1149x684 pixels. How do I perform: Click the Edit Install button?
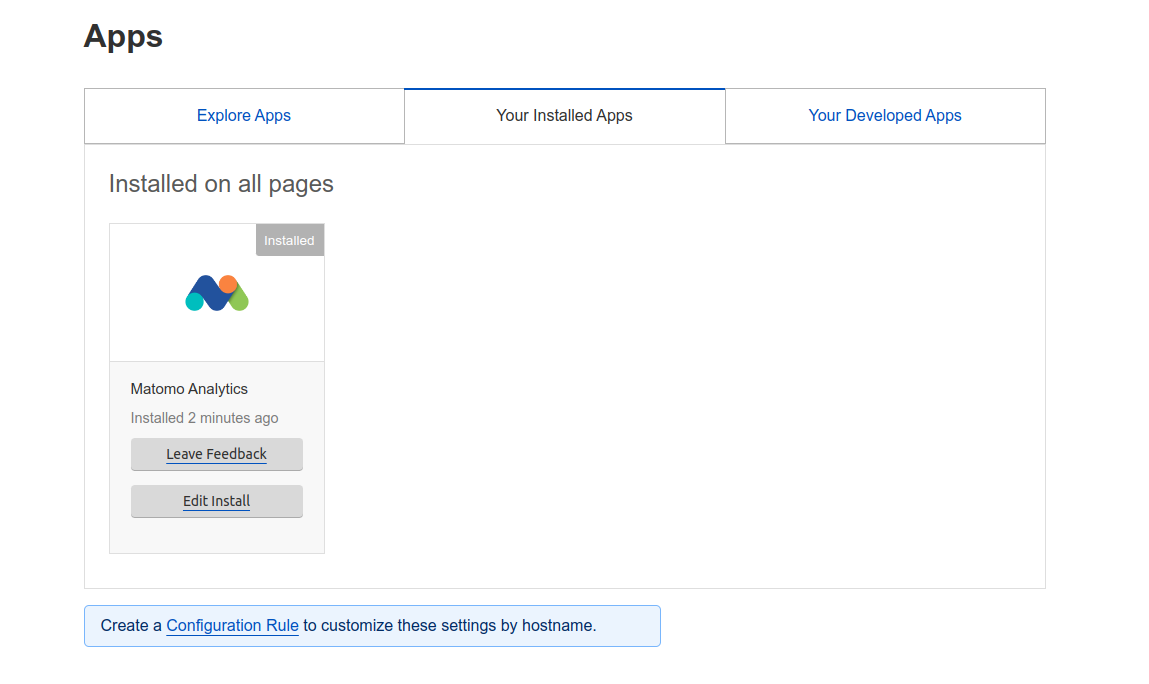click(216, 501)
